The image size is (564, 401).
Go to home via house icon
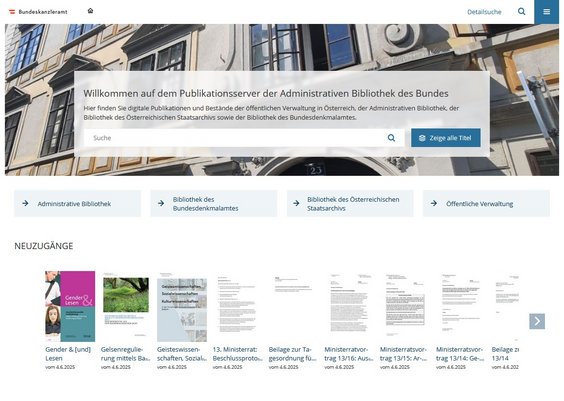[x=90, y=11]
